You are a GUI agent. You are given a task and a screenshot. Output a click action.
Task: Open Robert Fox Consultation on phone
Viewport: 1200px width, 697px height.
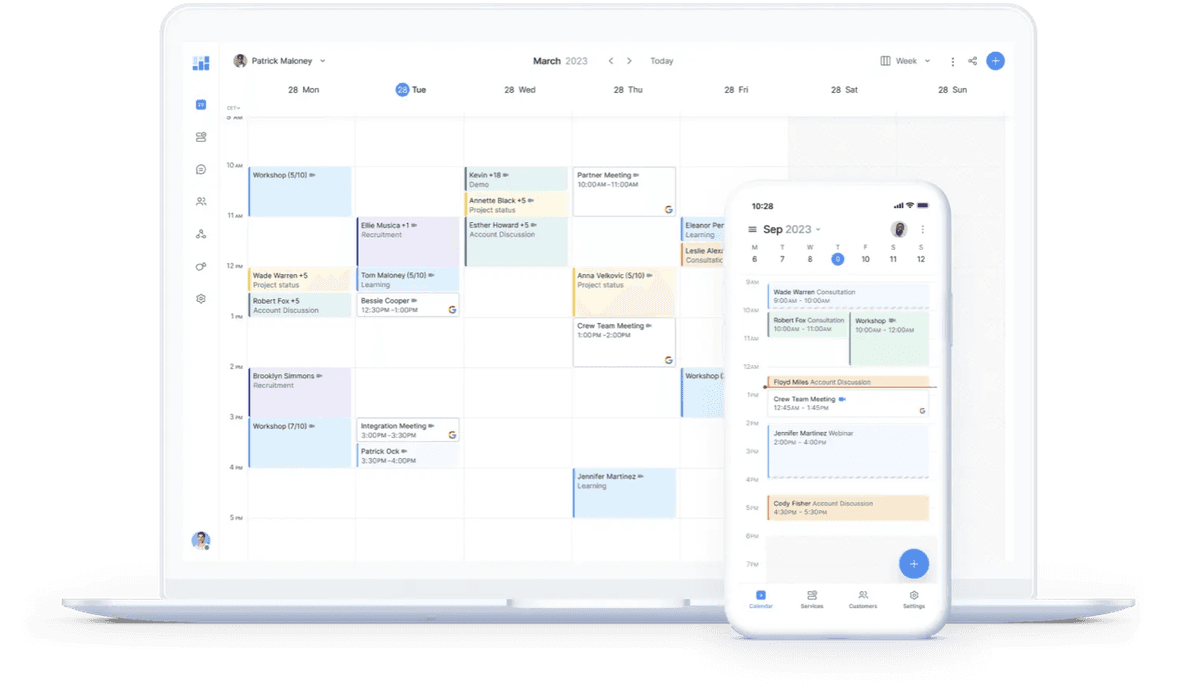(x=808, y=325)
